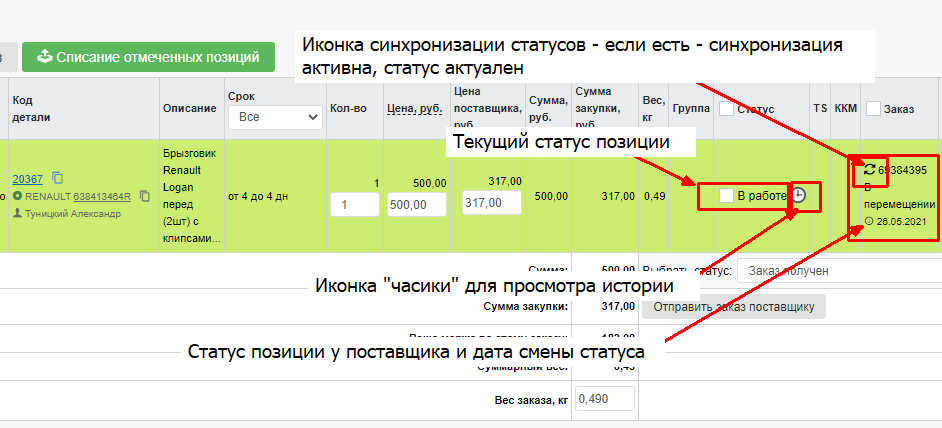Click small clock icon next to 26.05.2021
The image size is (942, 428).
[x=868, y=221]
